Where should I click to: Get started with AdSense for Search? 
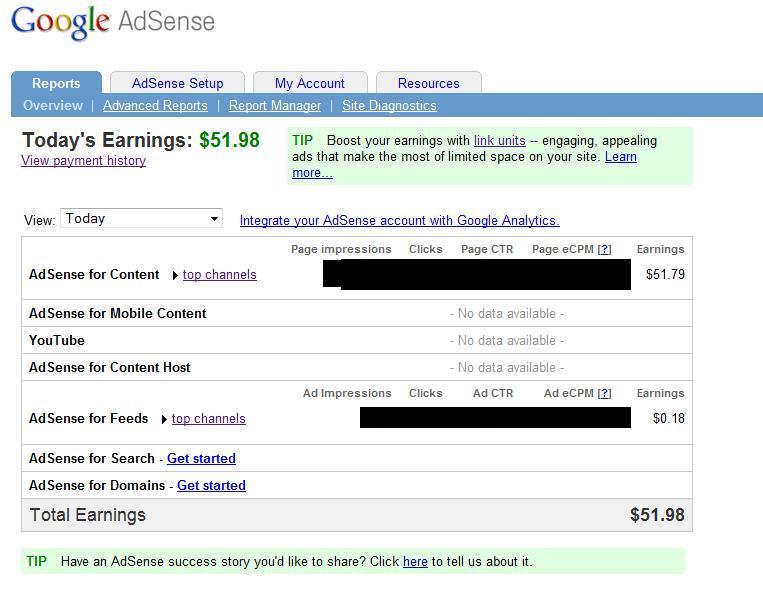pyautogui.click(x=201, y=459)
